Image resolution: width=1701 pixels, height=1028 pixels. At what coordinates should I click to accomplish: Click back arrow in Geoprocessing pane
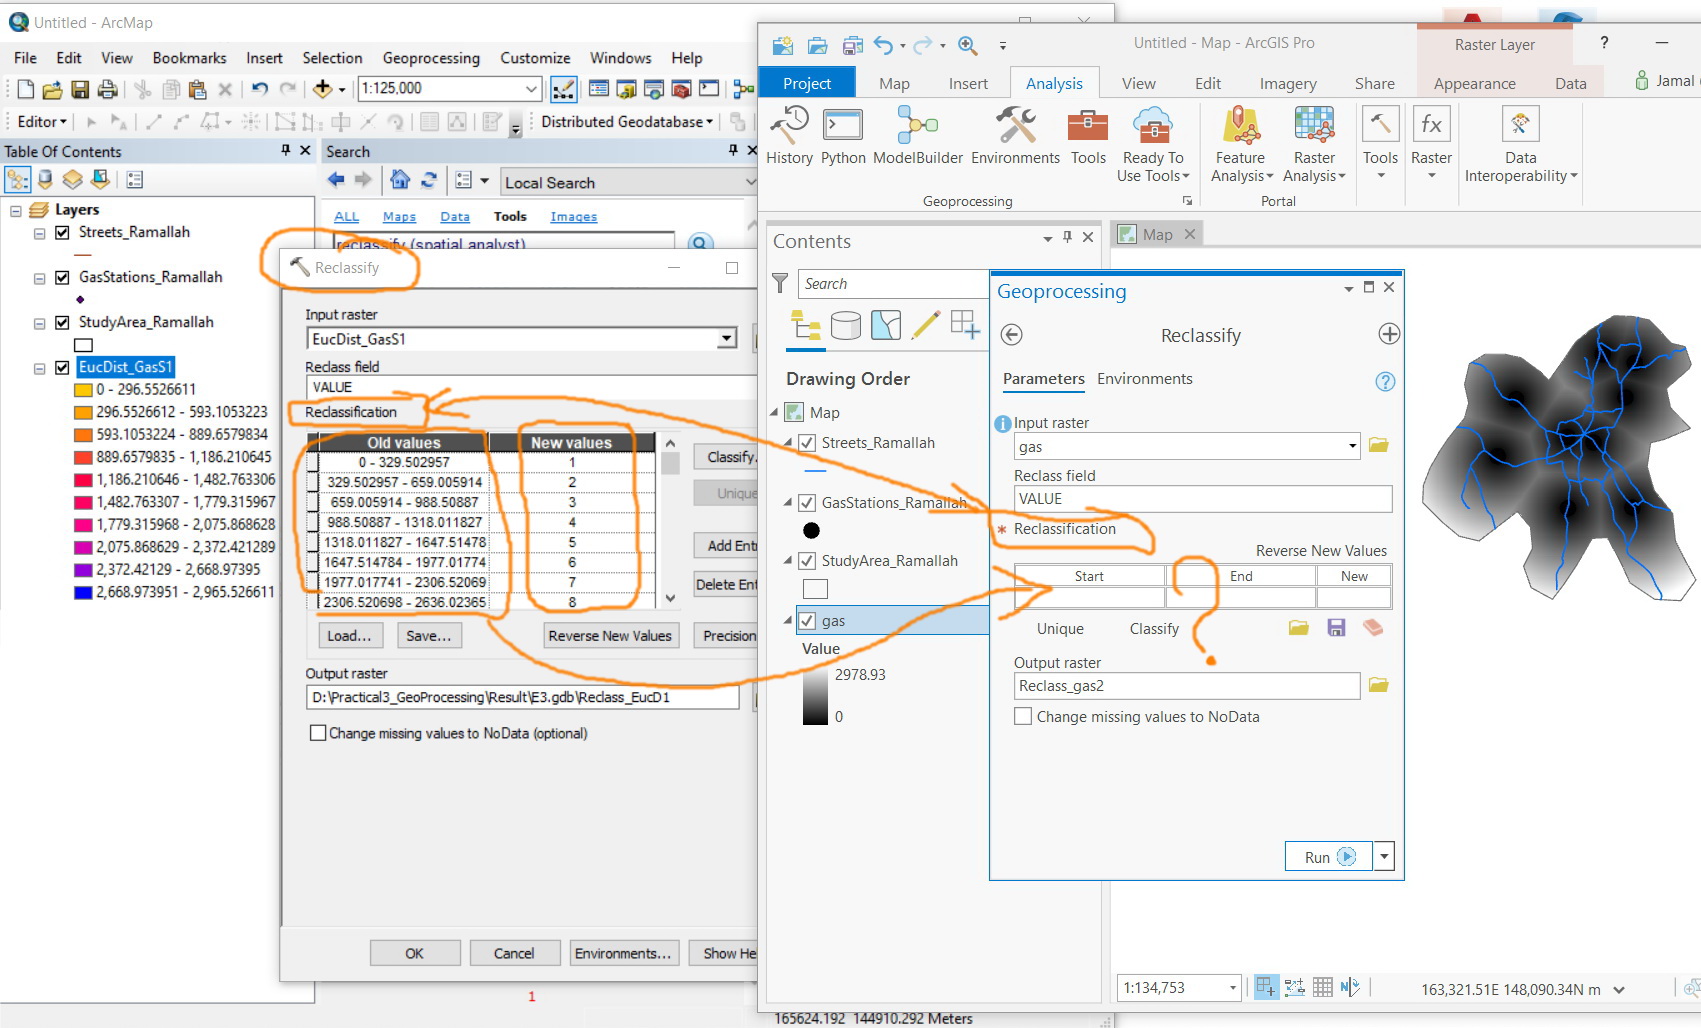click(1011, 335)
